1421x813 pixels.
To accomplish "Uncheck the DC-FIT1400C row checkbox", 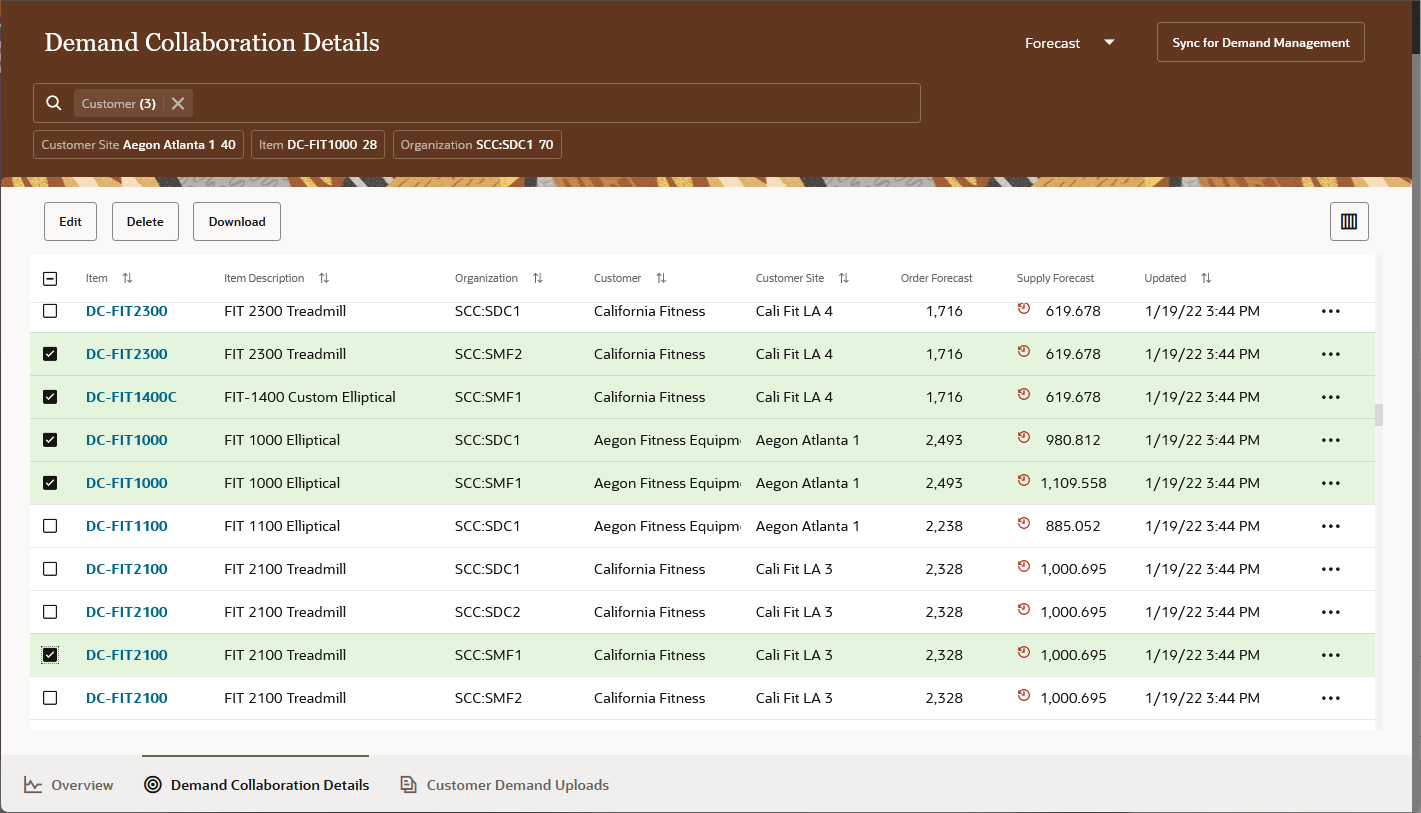I will click(x=50, y=397).
